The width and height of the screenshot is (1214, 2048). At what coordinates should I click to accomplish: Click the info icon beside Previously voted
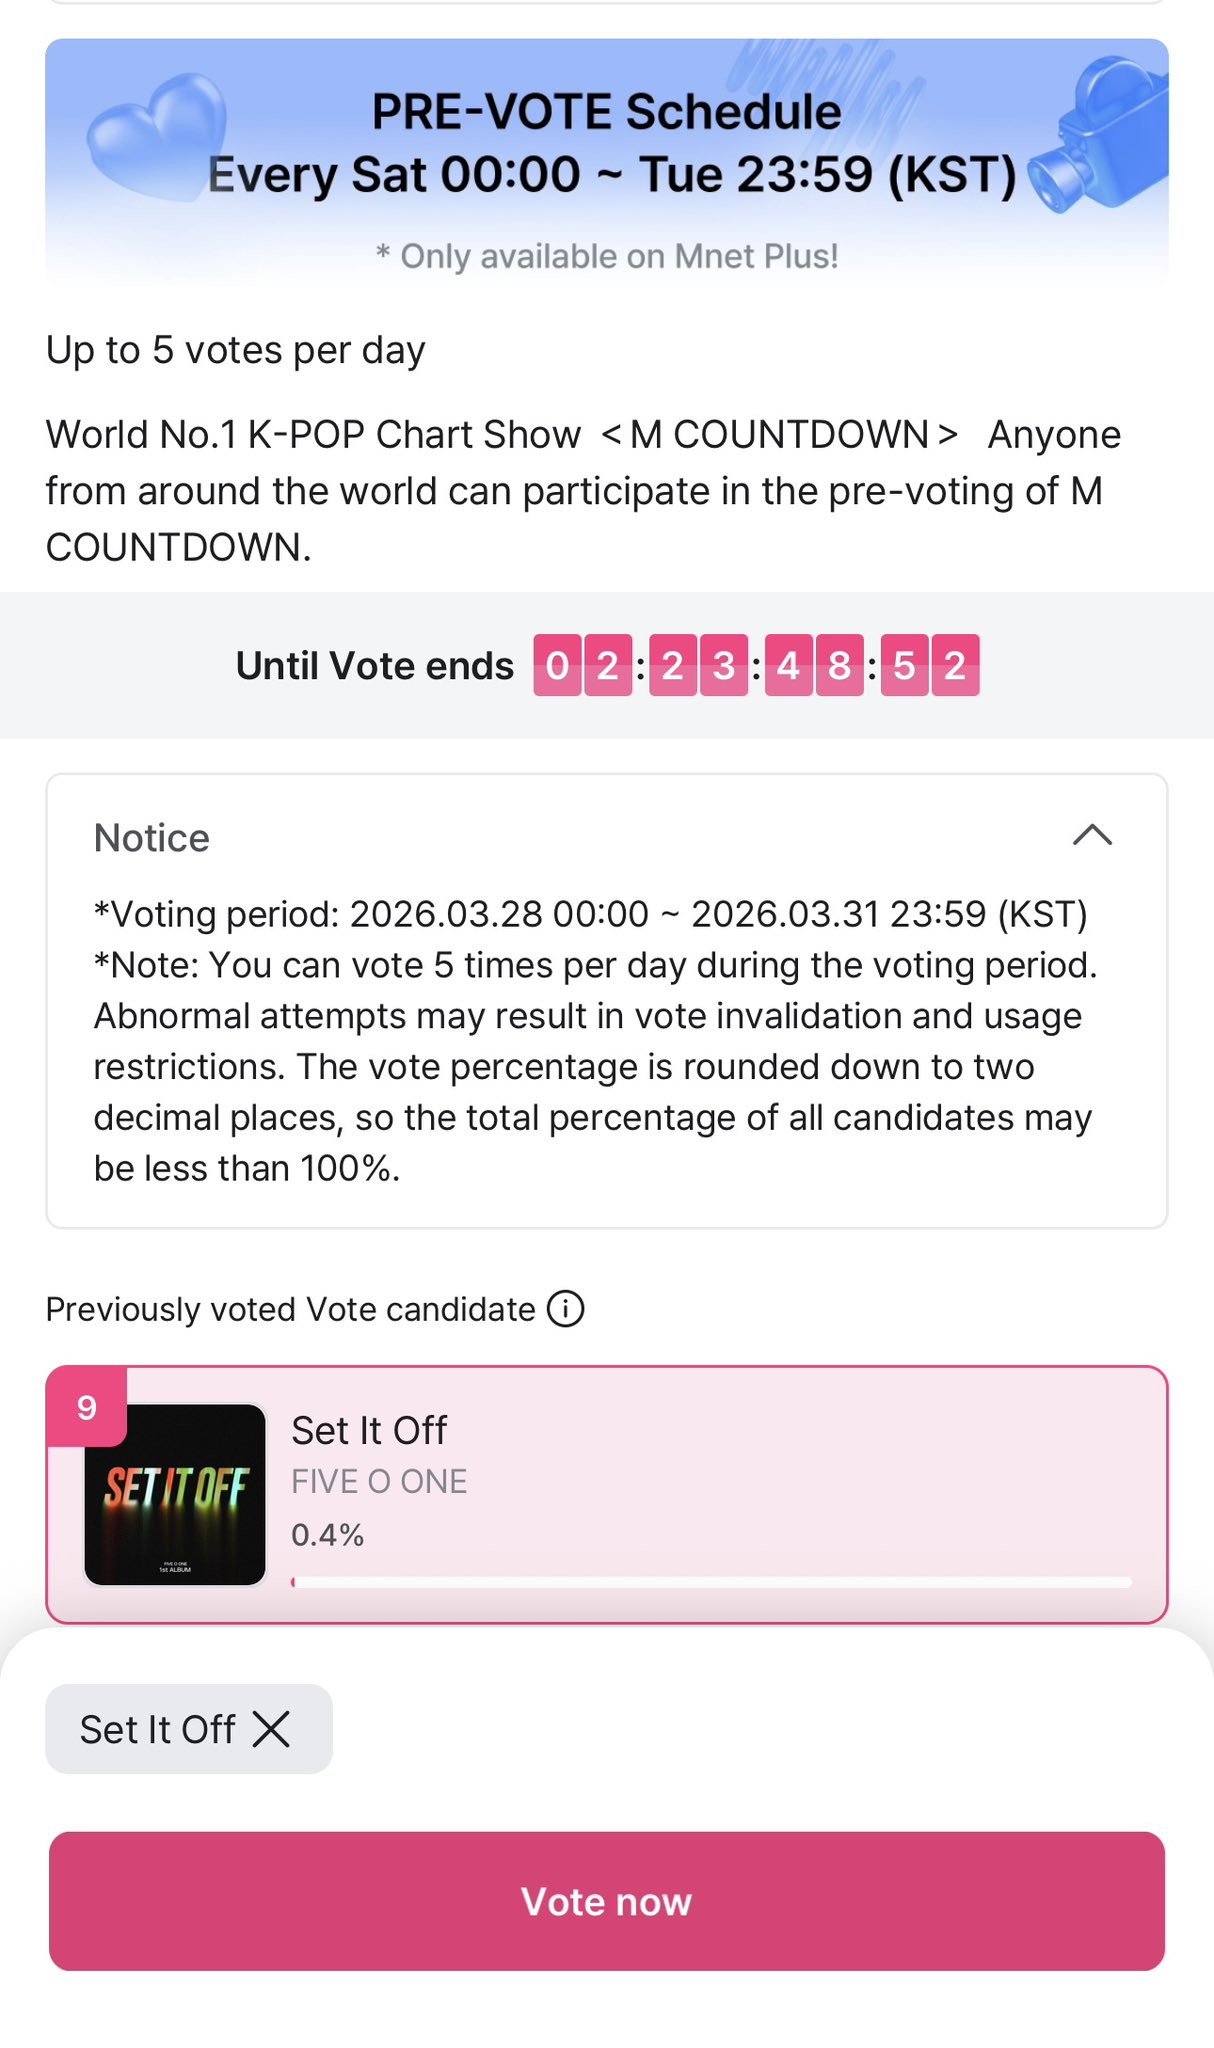tap(566, 1309)
